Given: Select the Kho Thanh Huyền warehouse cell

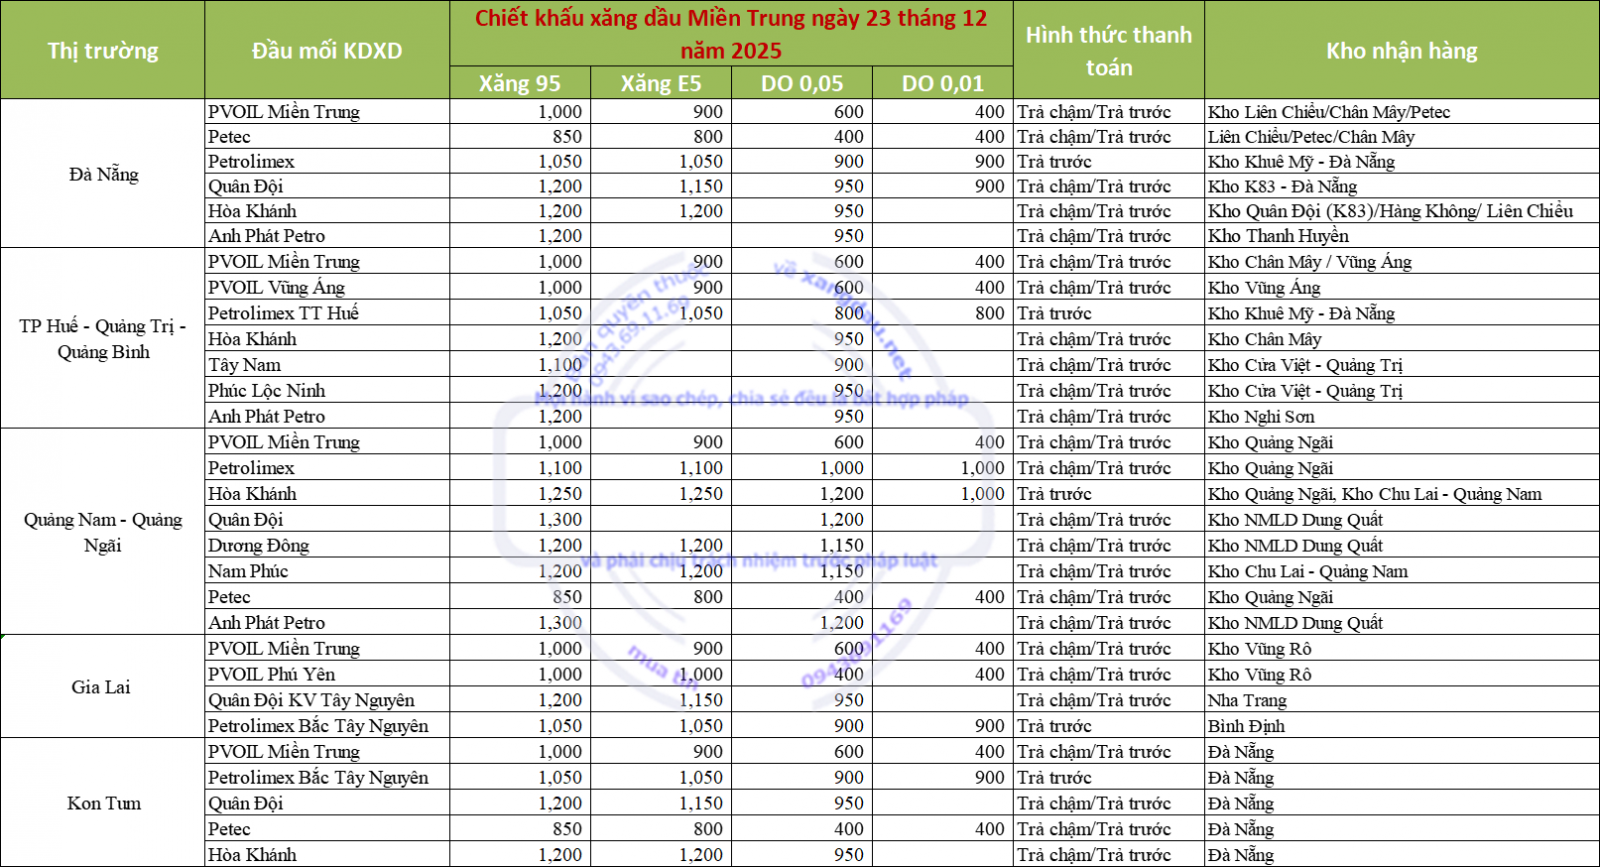Looking at the screenshot, I should [1278, 236].
